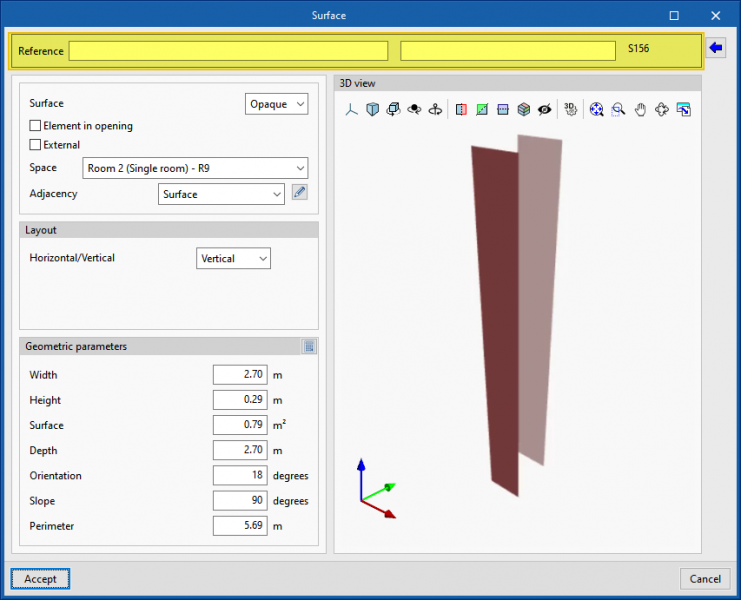Click the first Reference text field
Viewport: 741px width, 600px height.
pyautogui.click(x=228, y=50)
